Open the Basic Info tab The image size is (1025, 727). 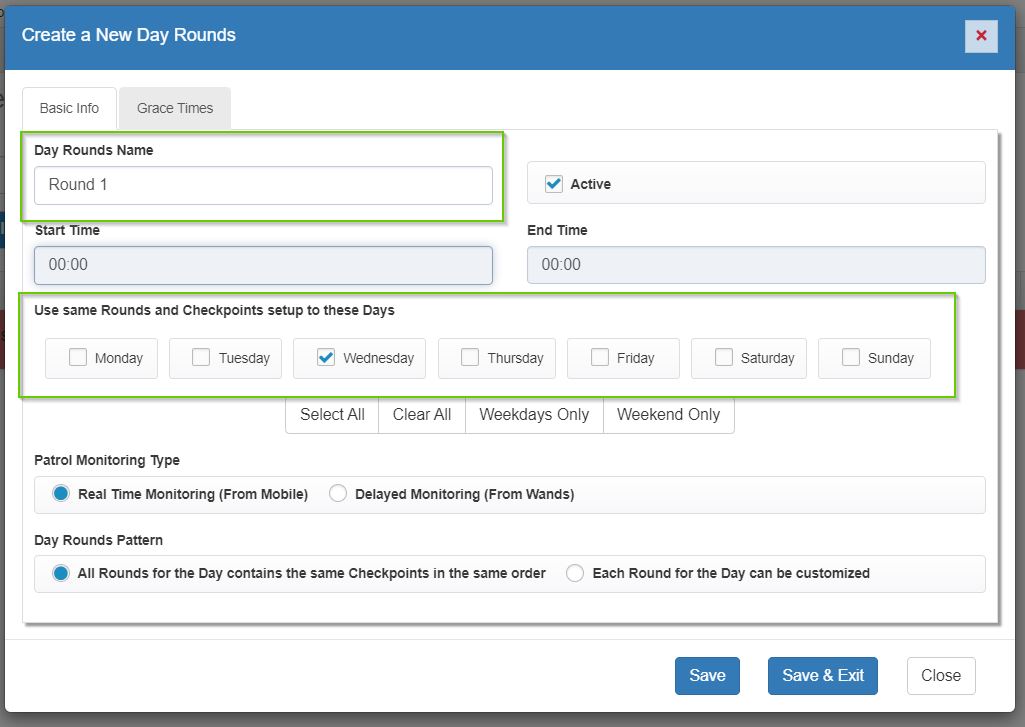pos(69,108)
